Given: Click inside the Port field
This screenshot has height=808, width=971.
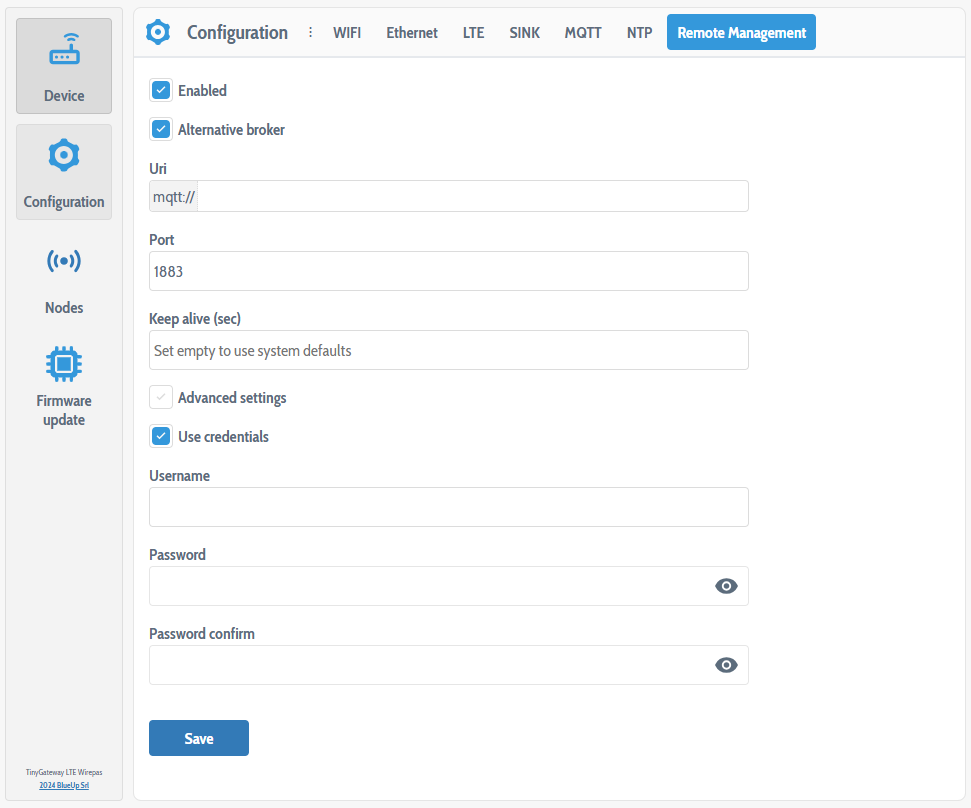Looking at the screenshot, I should tap(448, 271).
